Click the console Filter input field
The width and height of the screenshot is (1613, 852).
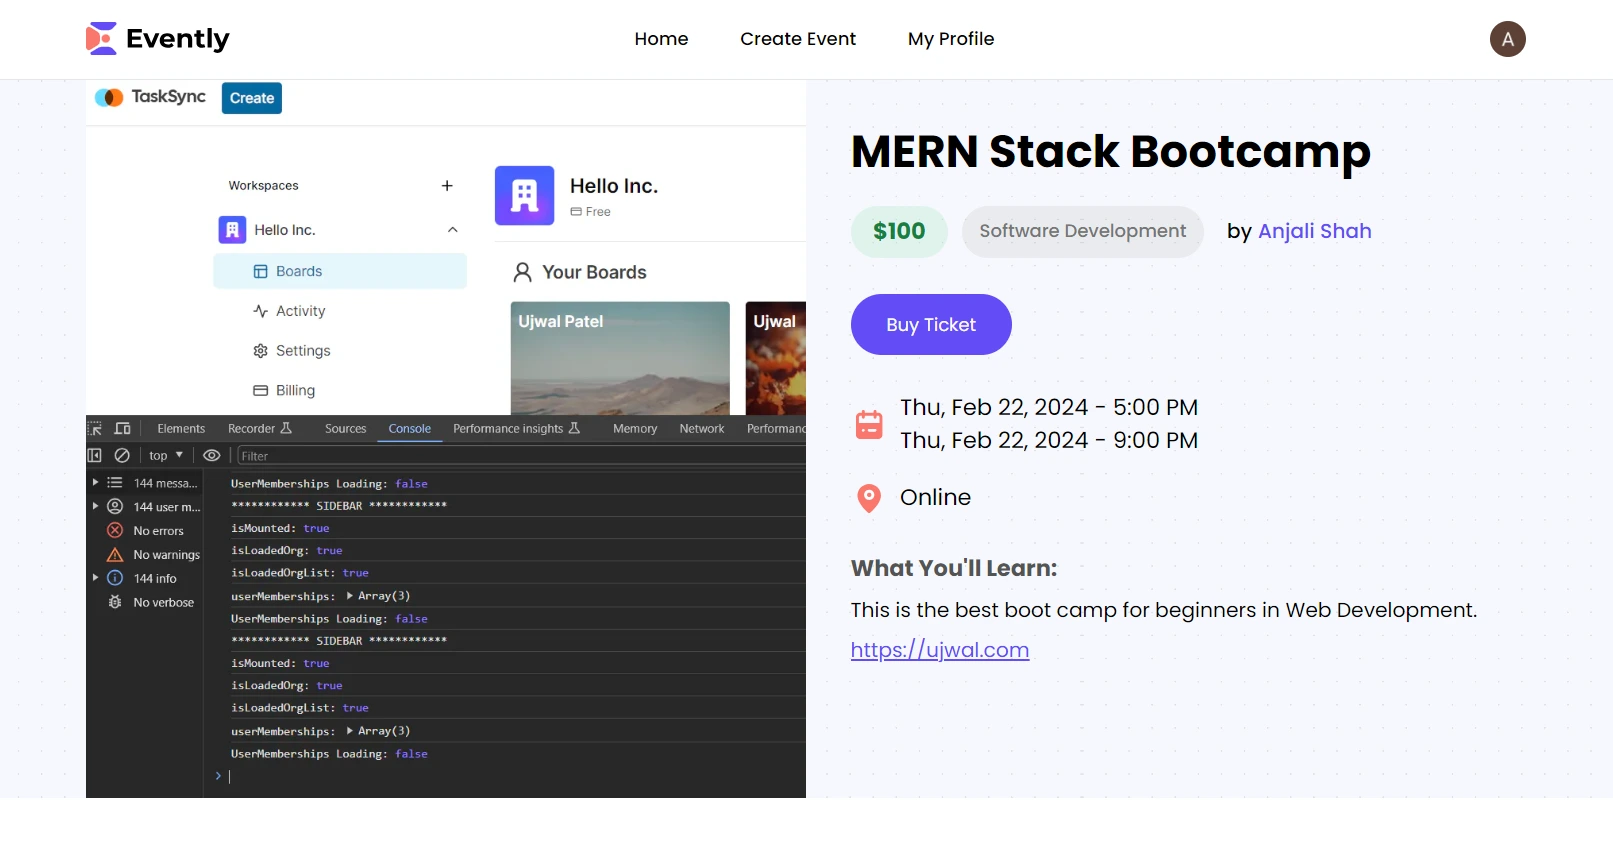[520, 456]
